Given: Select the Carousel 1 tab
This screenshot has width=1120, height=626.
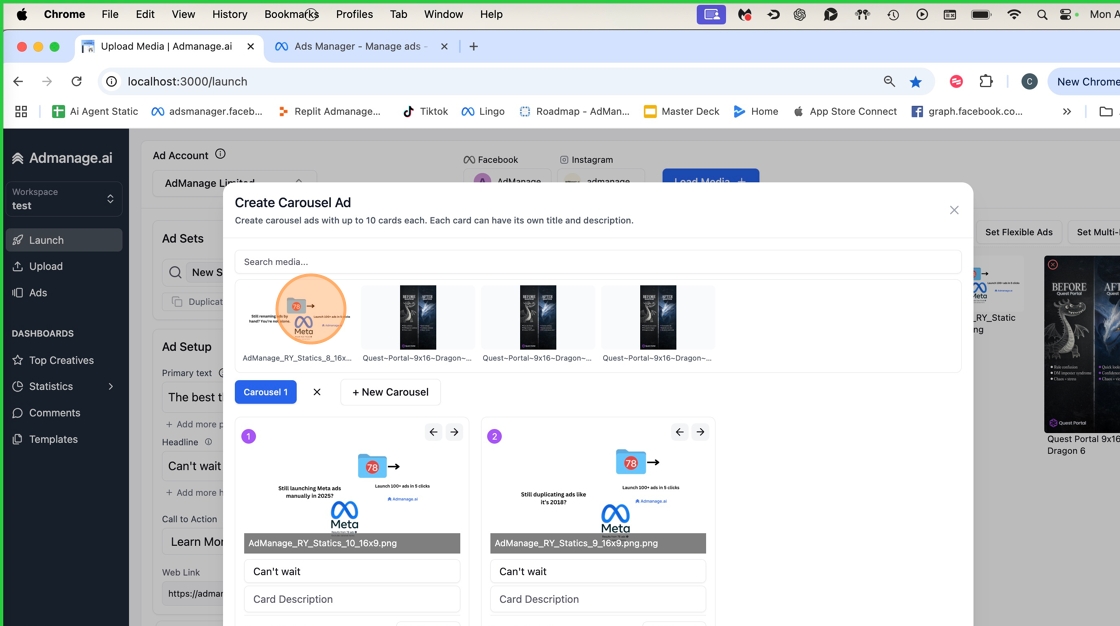Looking at the screenshot, I should (x=266, y=392).
